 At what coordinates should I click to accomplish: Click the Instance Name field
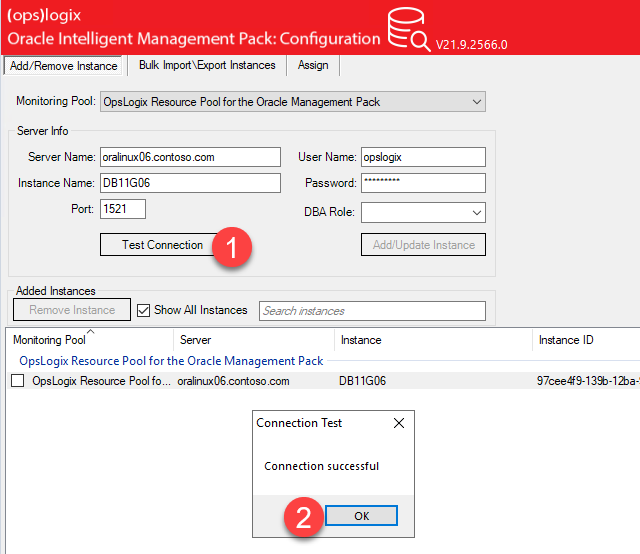[x=190, y=183]
